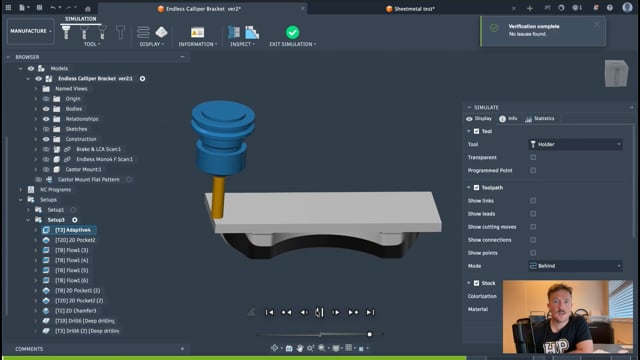Click the second Inspect icon
Image resolution: width=640 pixels, height=360 pixels.
coord(252,32)
